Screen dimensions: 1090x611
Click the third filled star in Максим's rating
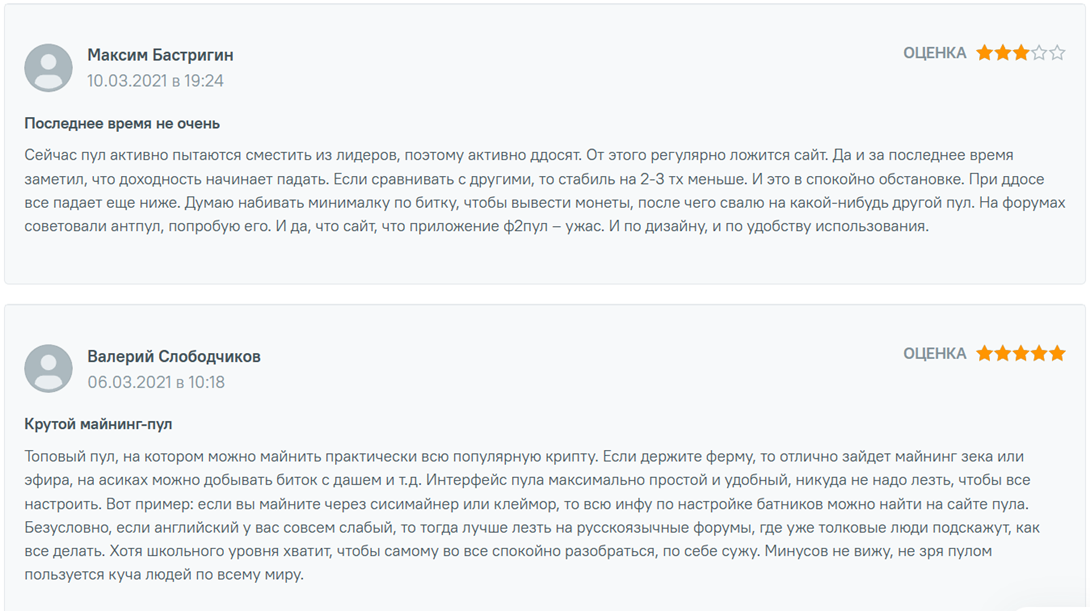tap(1021, 53)
